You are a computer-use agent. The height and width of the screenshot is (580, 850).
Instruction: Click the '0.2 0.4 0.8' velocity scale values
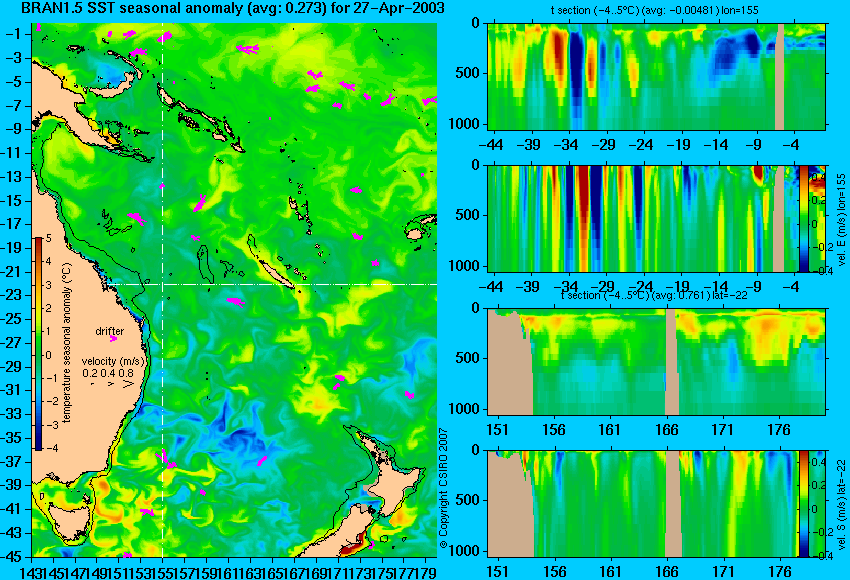[x=108, y=373]
